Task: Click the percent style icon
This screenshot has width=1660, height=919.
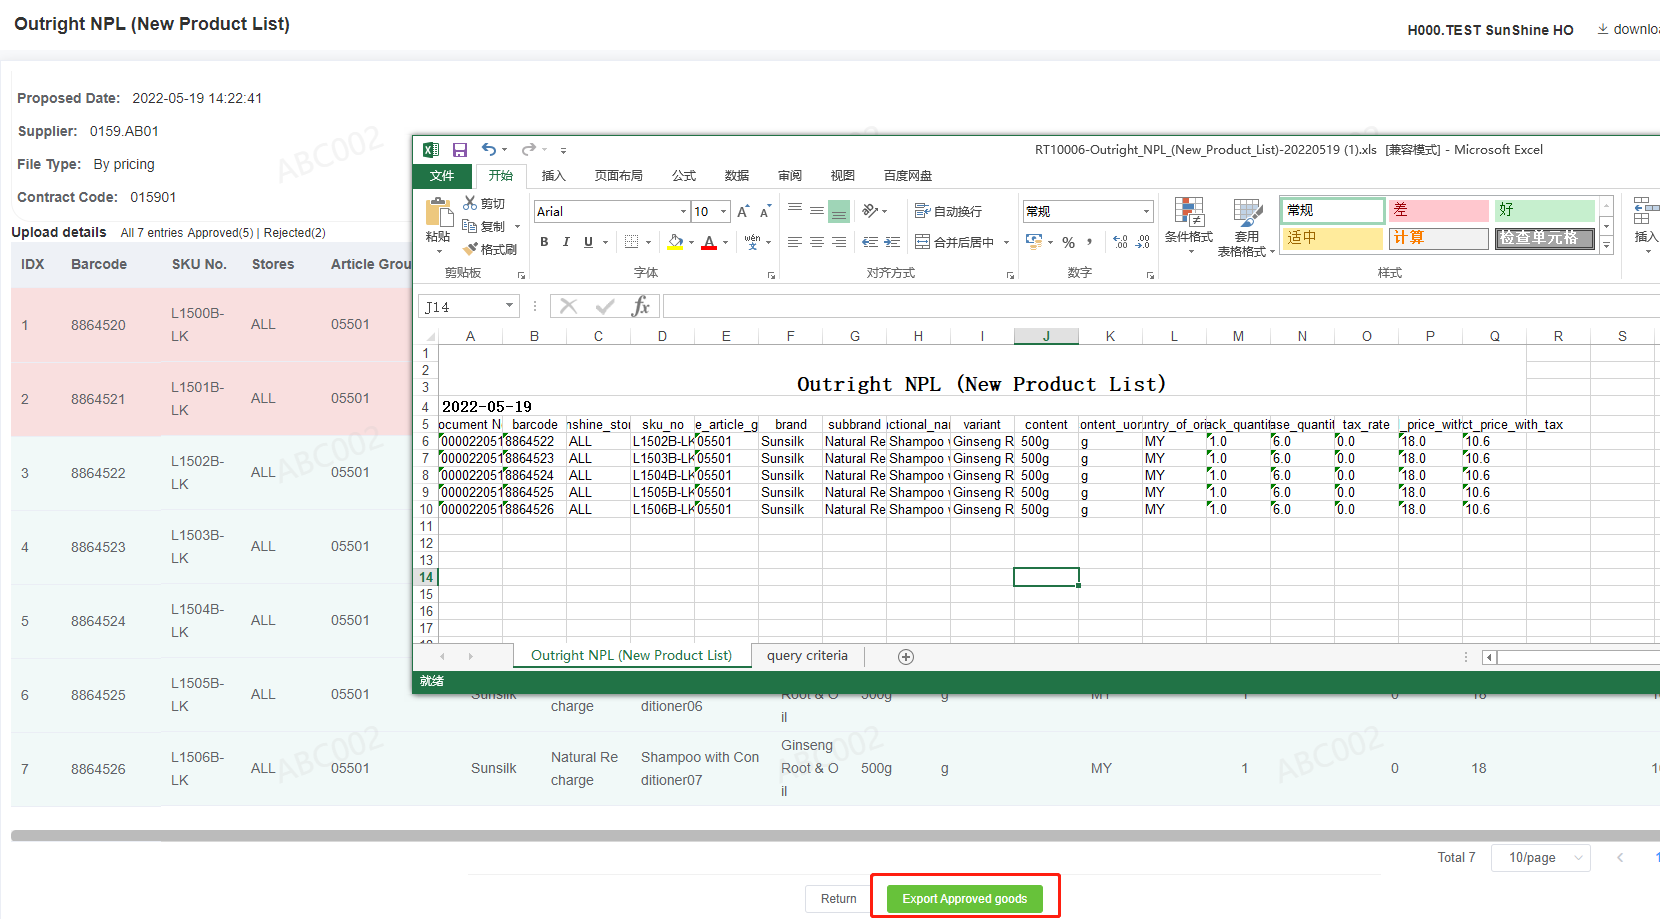Action: (1068, 242)
